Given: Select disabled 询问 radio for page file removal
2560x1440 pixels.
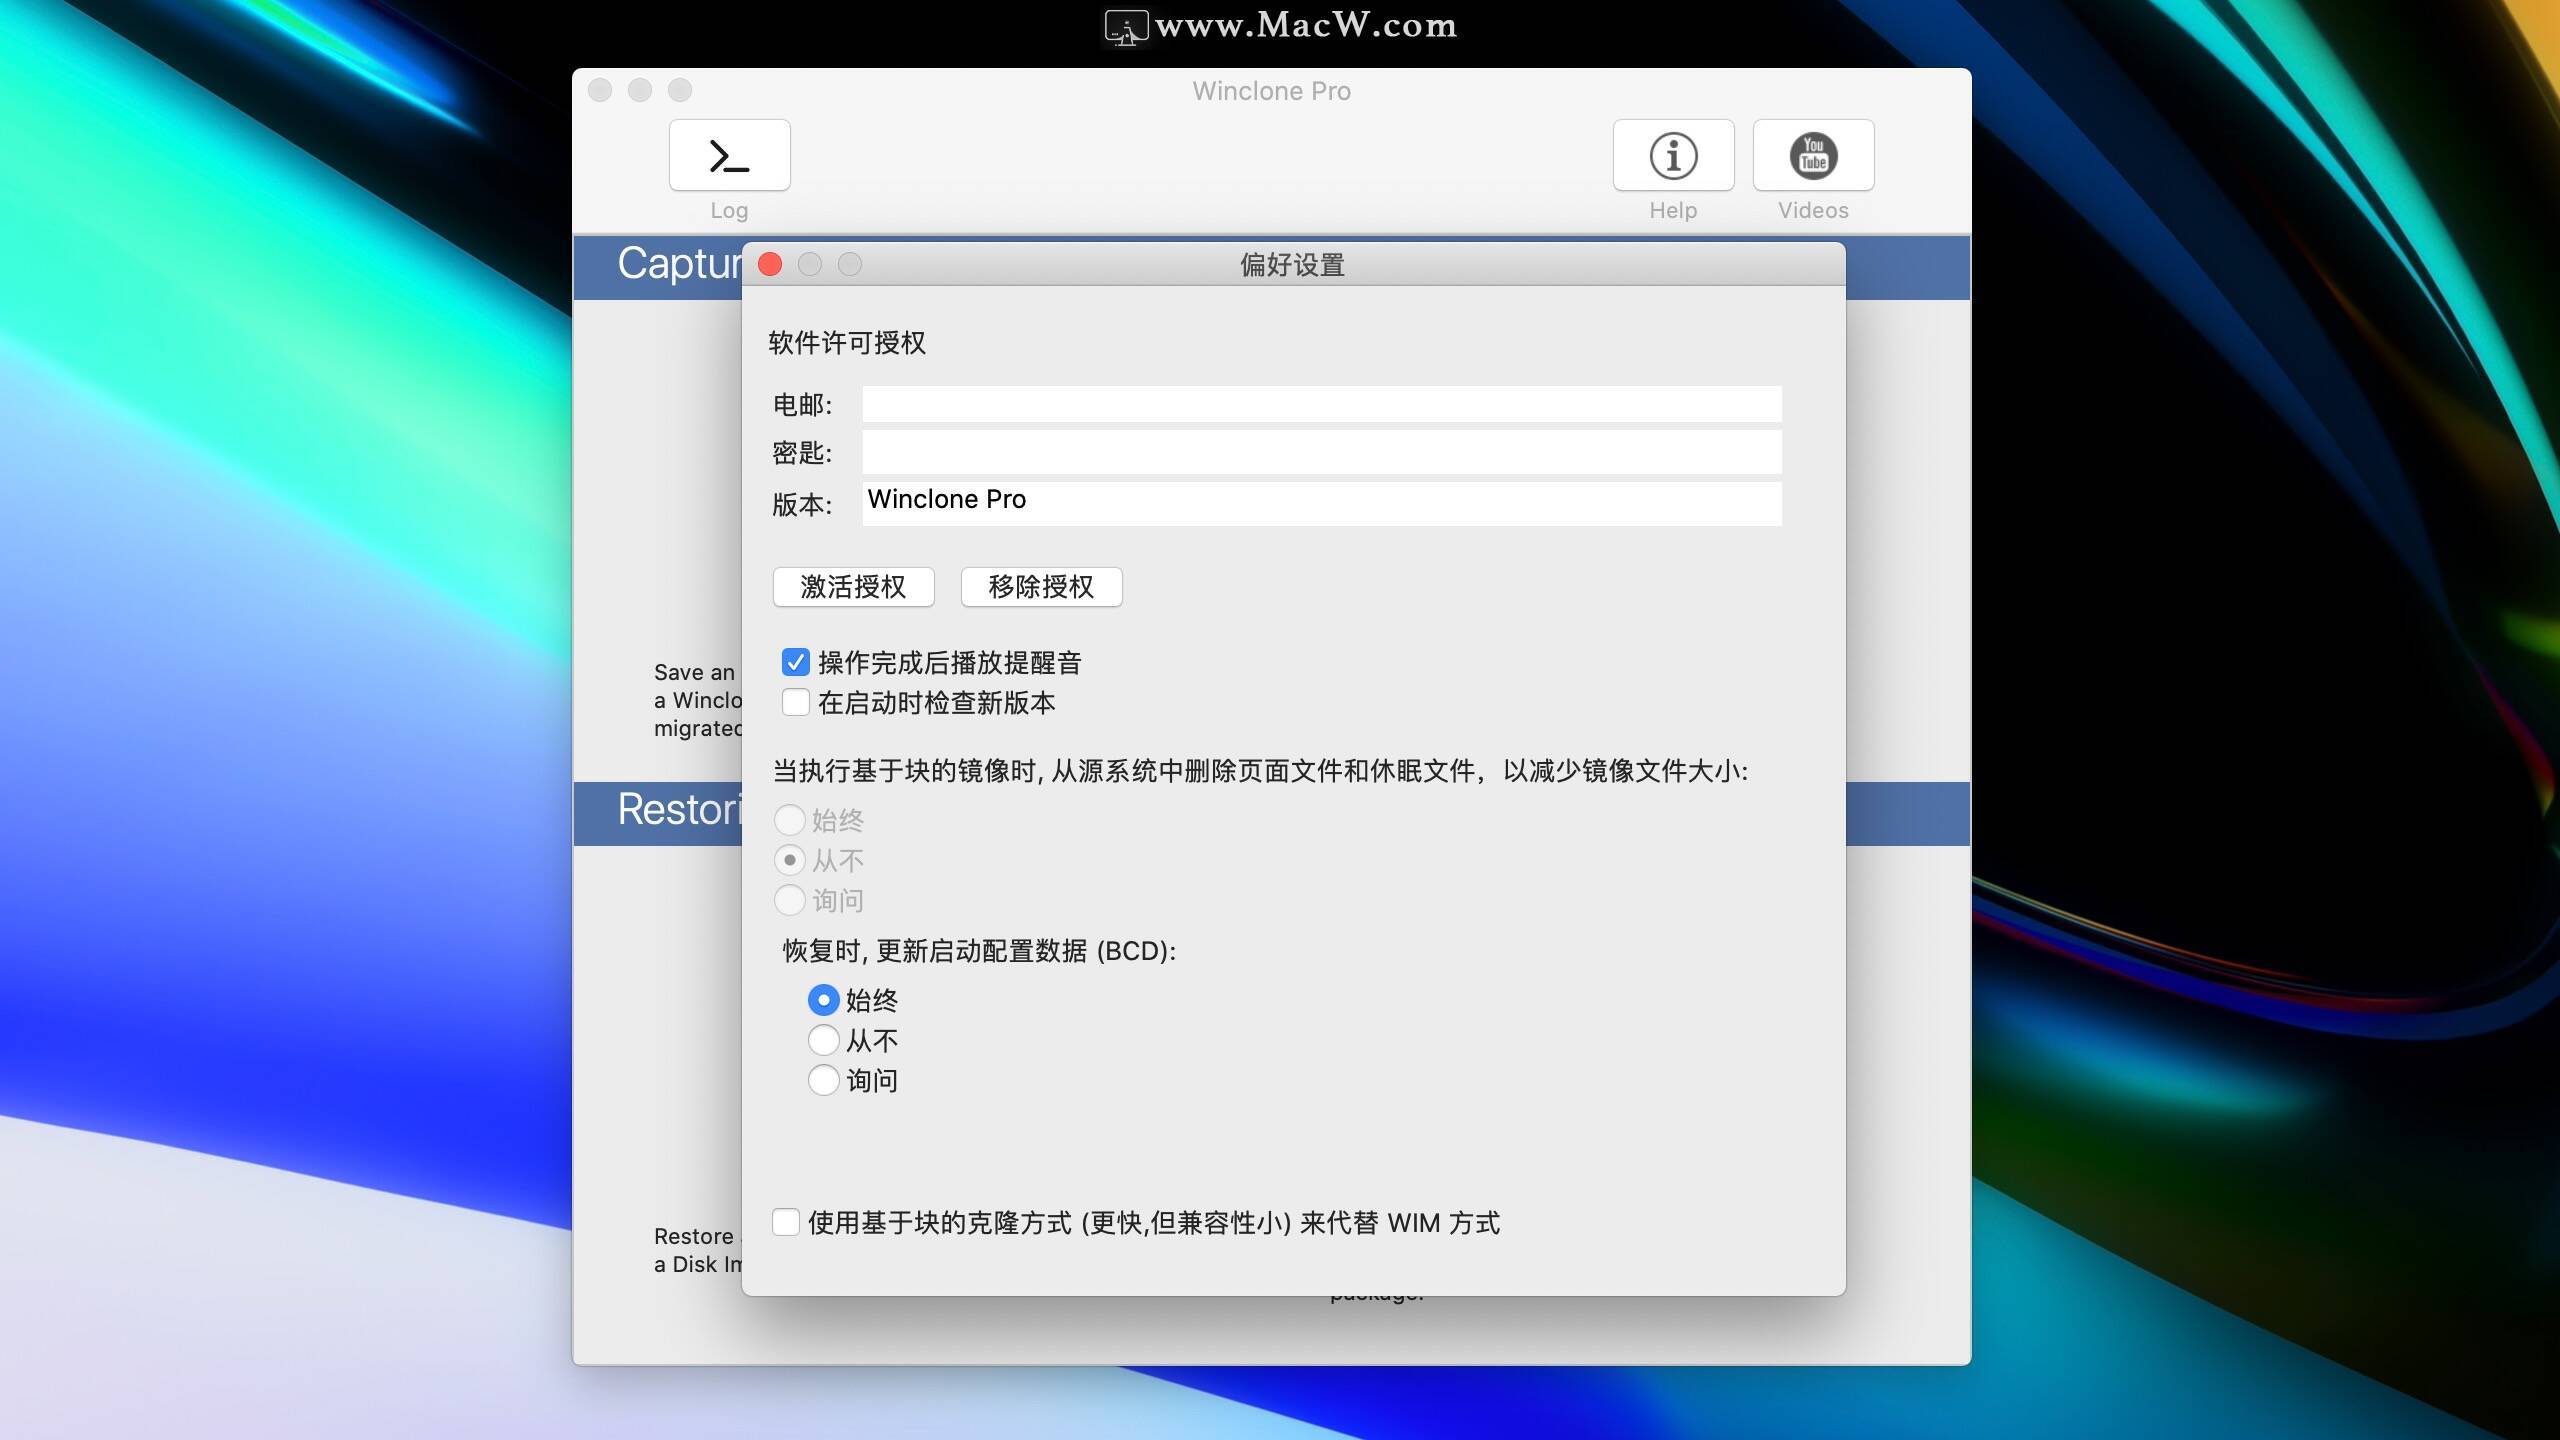Looking at the screenshot, I should click(x=790, y=900).
